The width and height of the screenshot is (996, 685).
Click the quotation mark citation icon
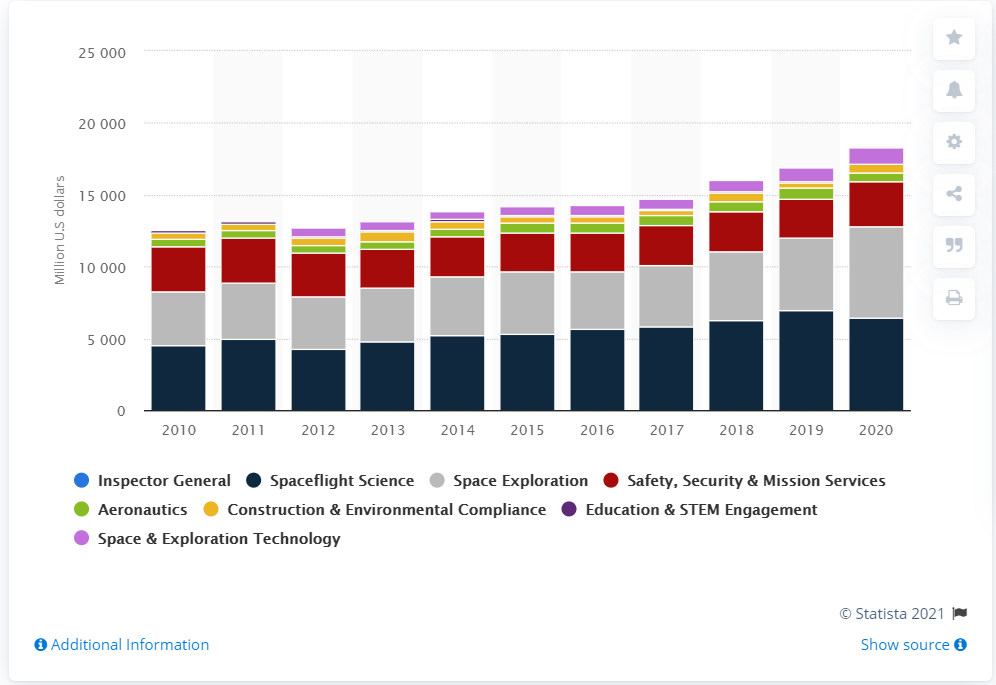(953, 246)
